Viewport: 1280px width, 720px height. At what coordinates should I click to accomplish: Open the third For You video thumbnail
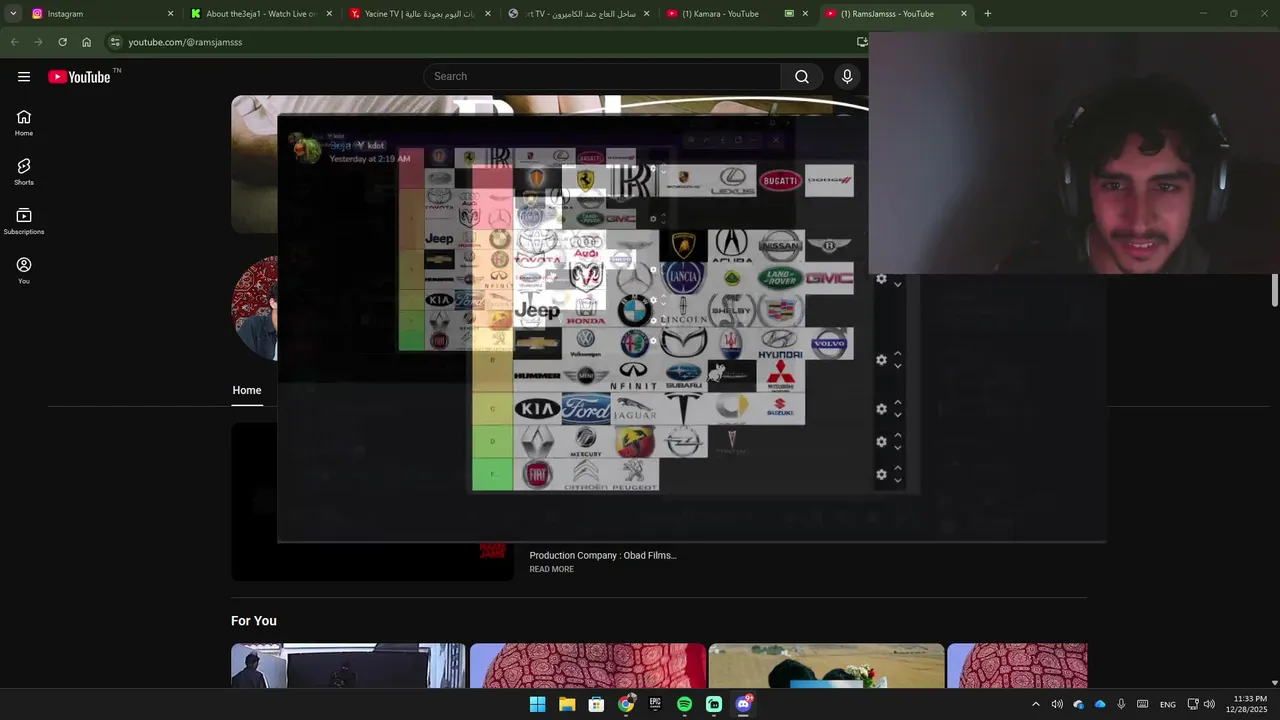(826, 665)
